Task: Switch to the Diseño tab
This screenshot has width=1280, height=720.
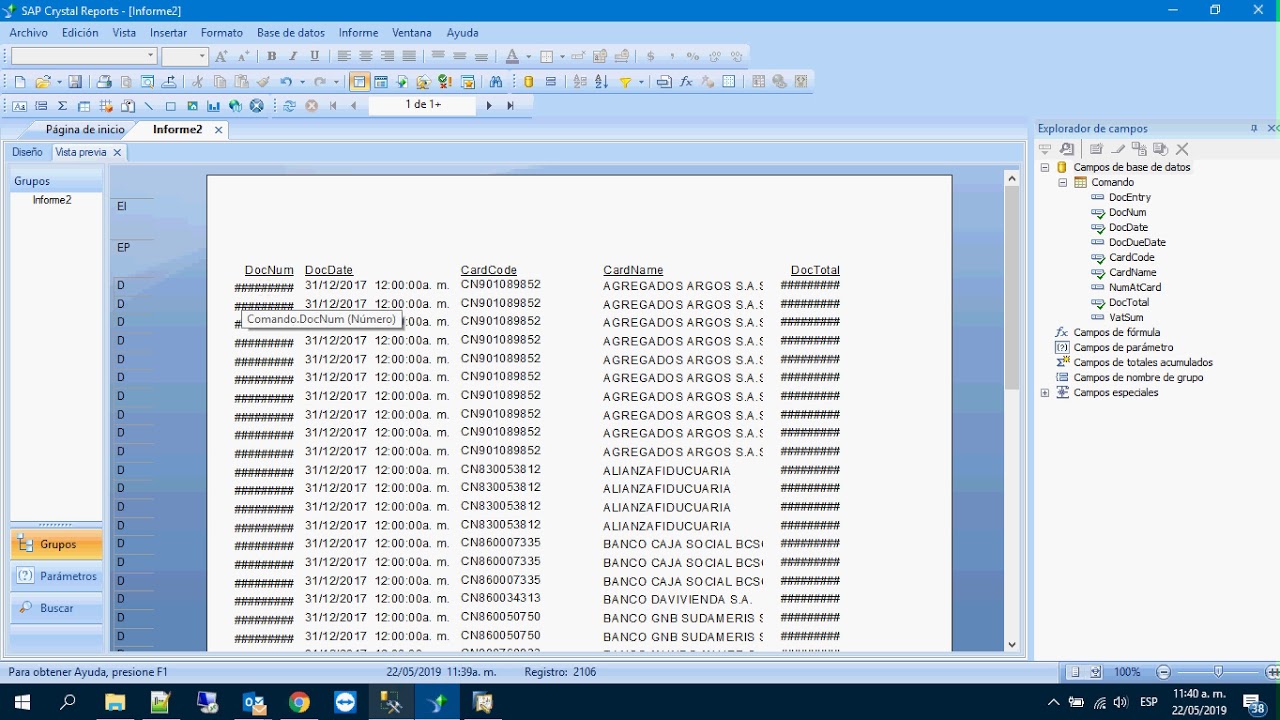Action: coord(27,152)
